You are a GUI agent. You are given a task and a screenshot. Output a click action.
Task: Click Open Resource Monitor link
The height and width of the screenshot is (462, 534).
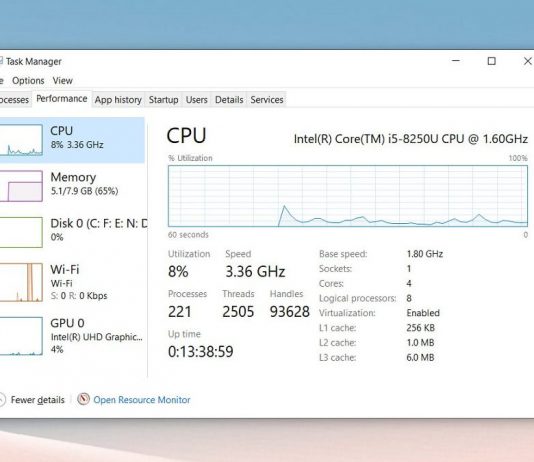pyautogui.click(x=142, y=400)
